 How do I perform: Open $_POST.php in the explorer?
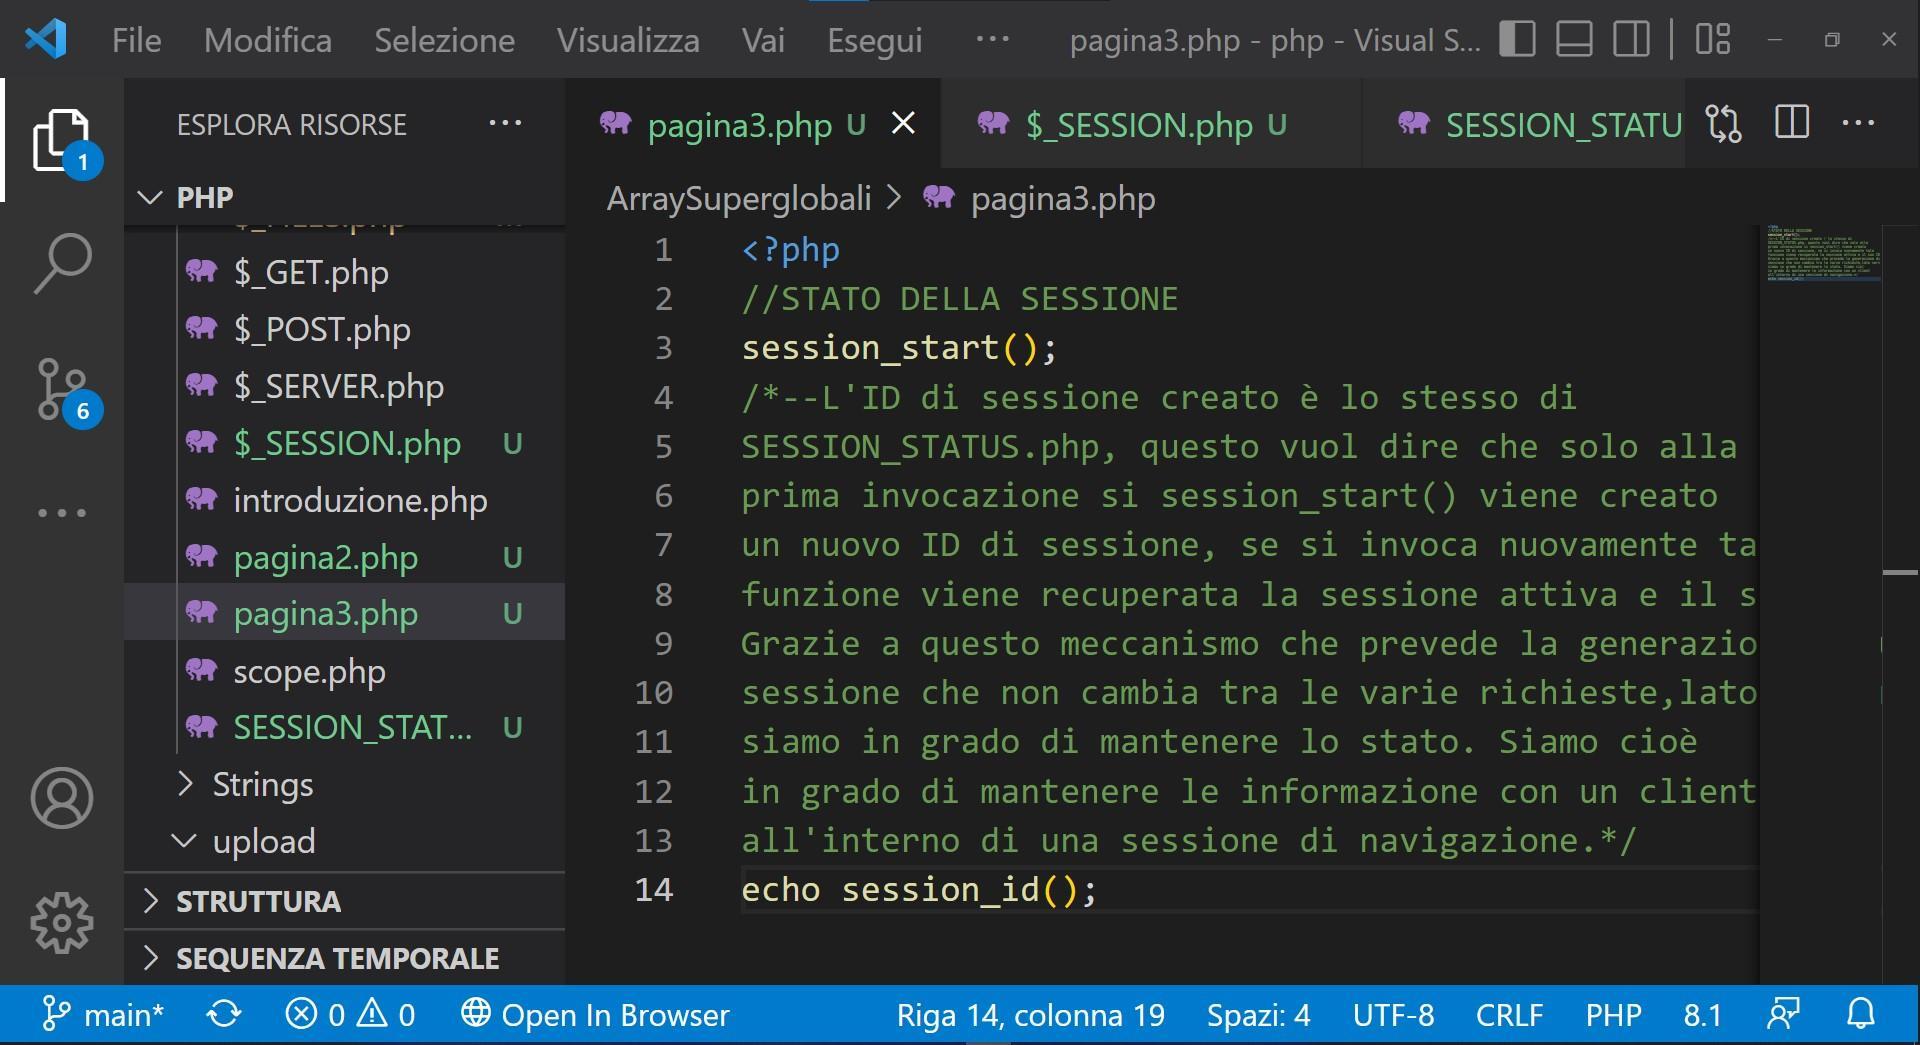344,329
